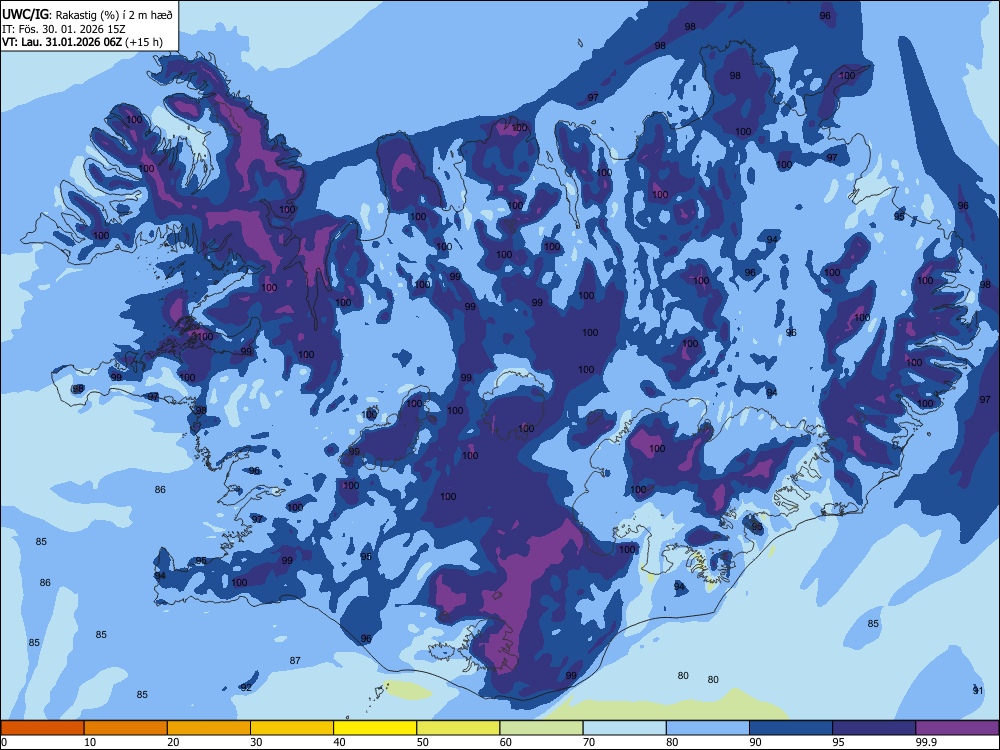
Task: Click the '91' humidity value on the map
Action: click(x=978, y=691)
